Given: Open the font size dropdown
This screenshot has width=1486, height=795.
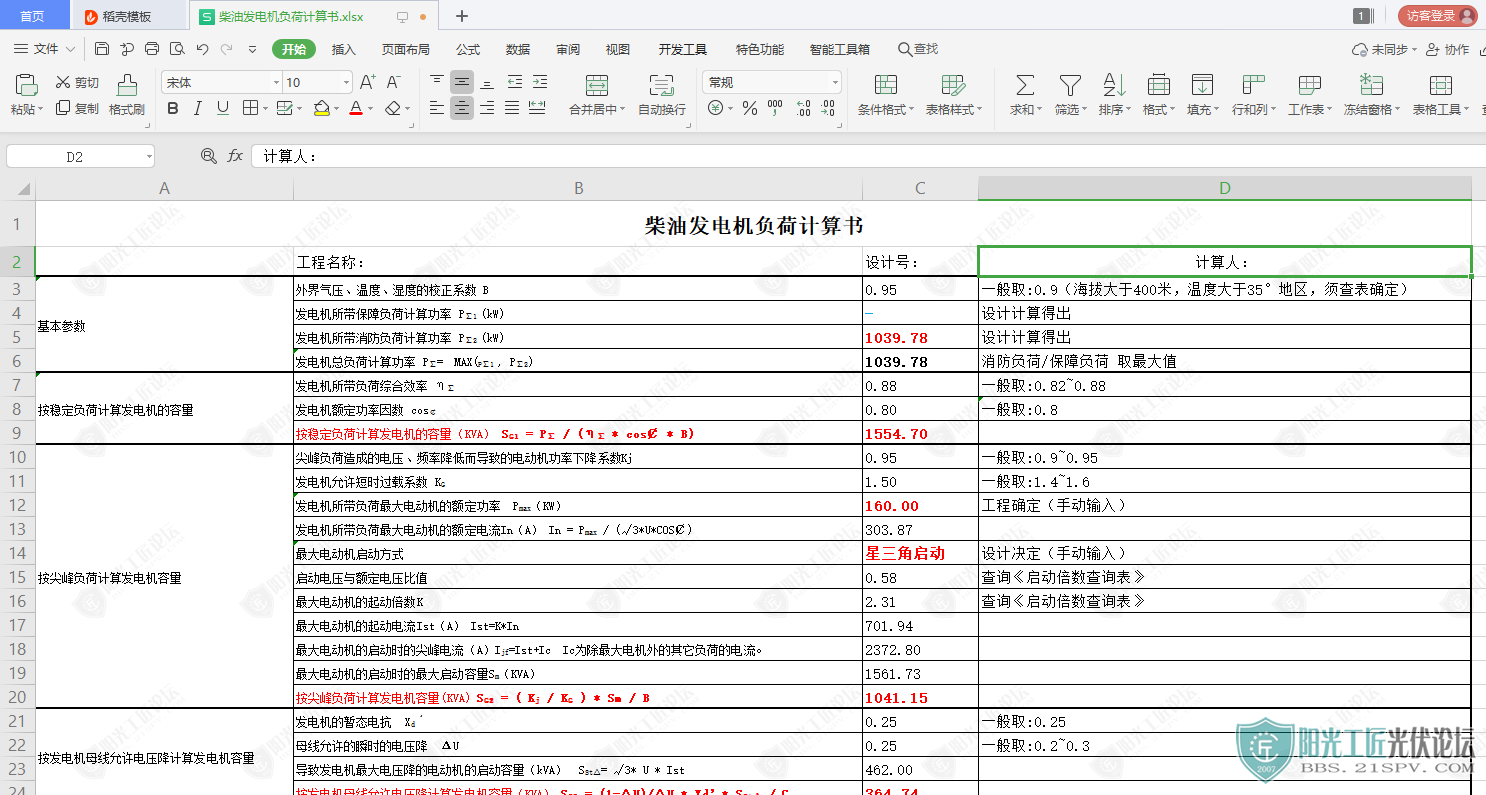Looking at the screenshot, I should click(x=346, y=82).
